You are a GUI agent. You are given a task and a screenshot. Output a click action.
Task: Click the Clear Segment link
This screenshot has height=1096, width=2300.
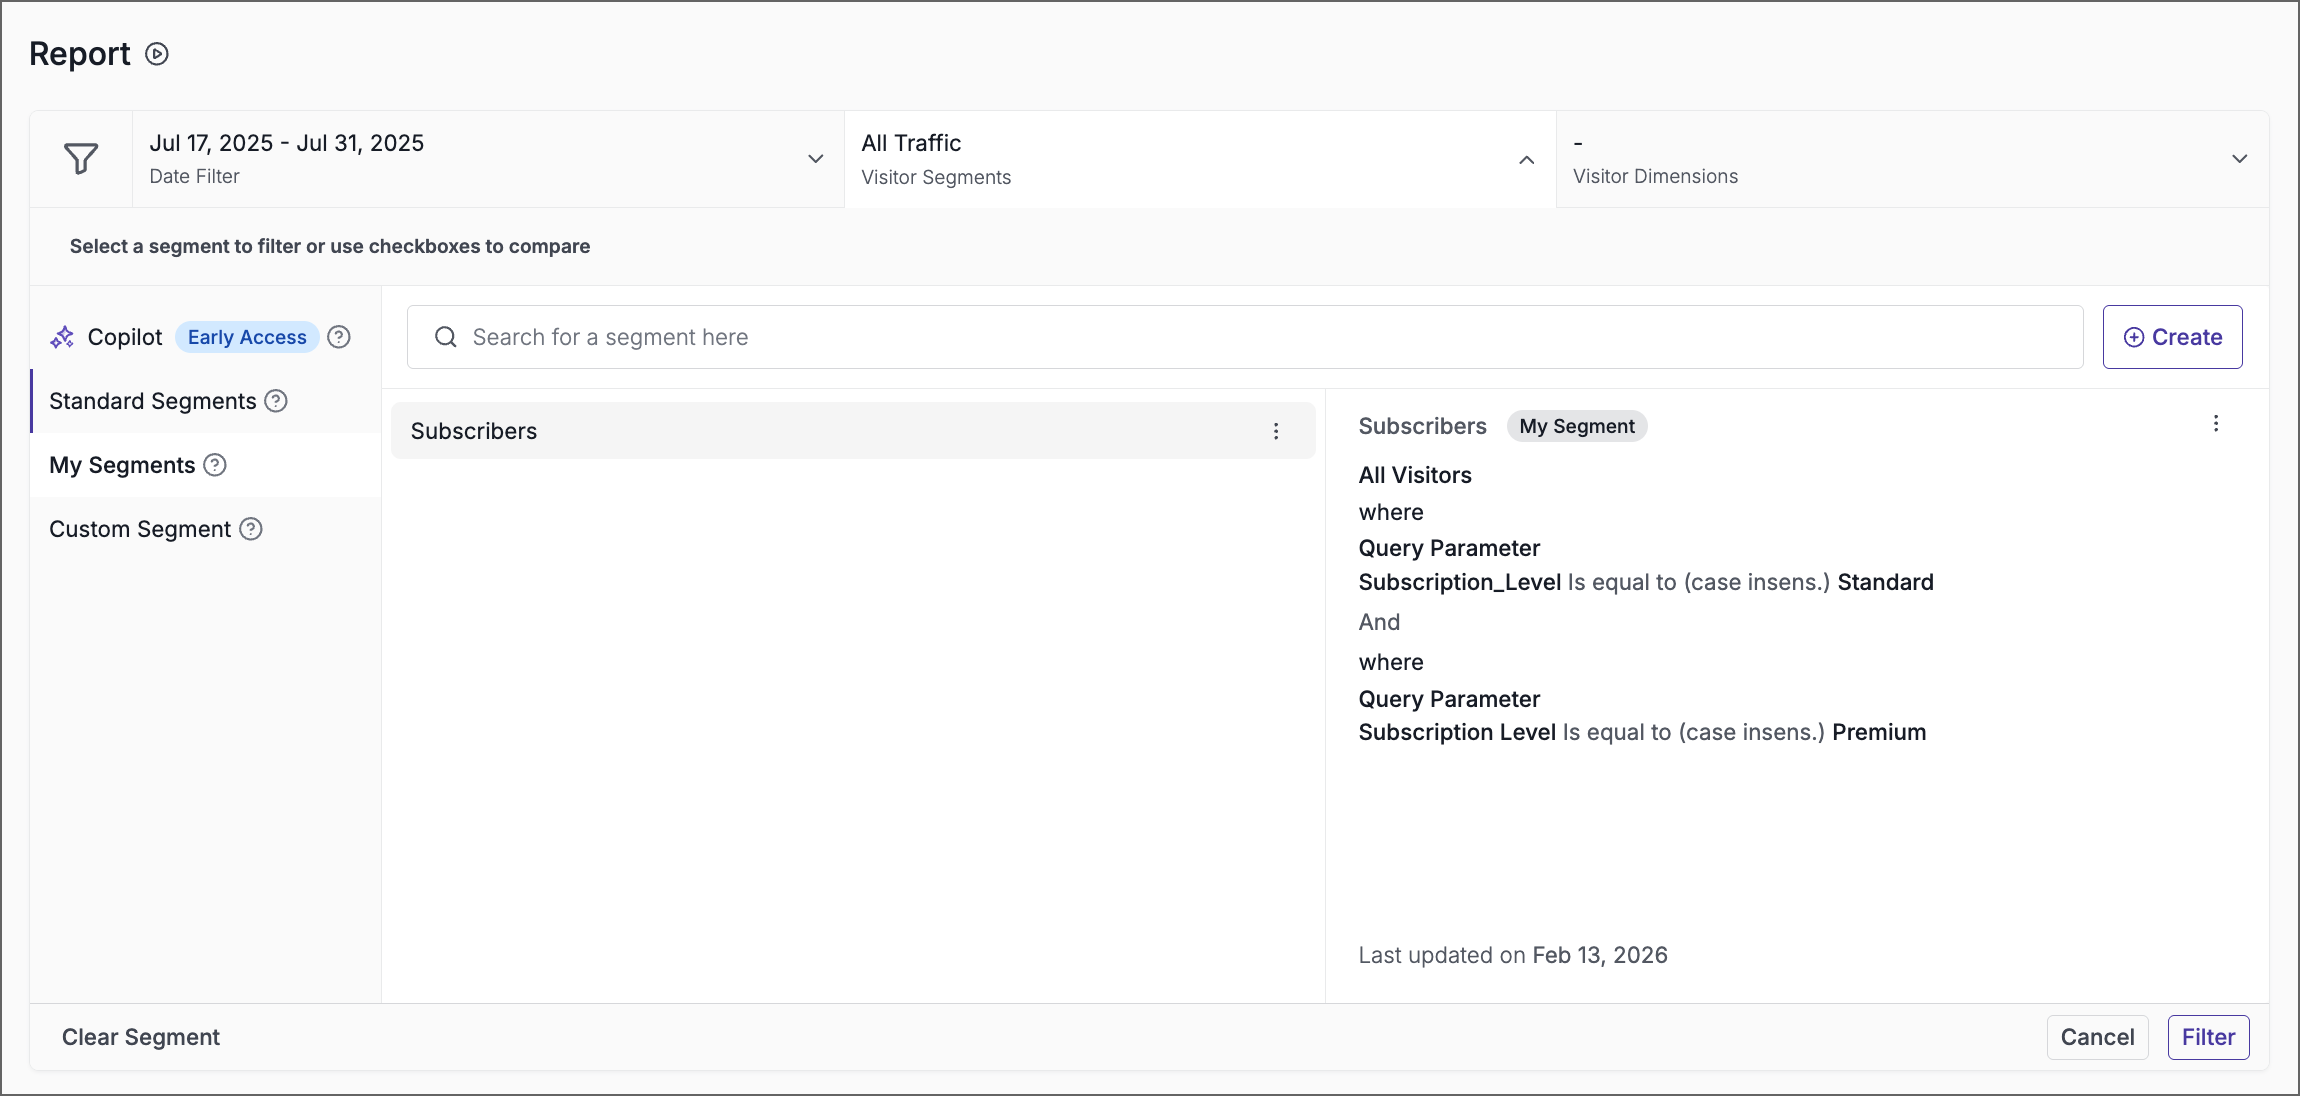point(140,1037)
